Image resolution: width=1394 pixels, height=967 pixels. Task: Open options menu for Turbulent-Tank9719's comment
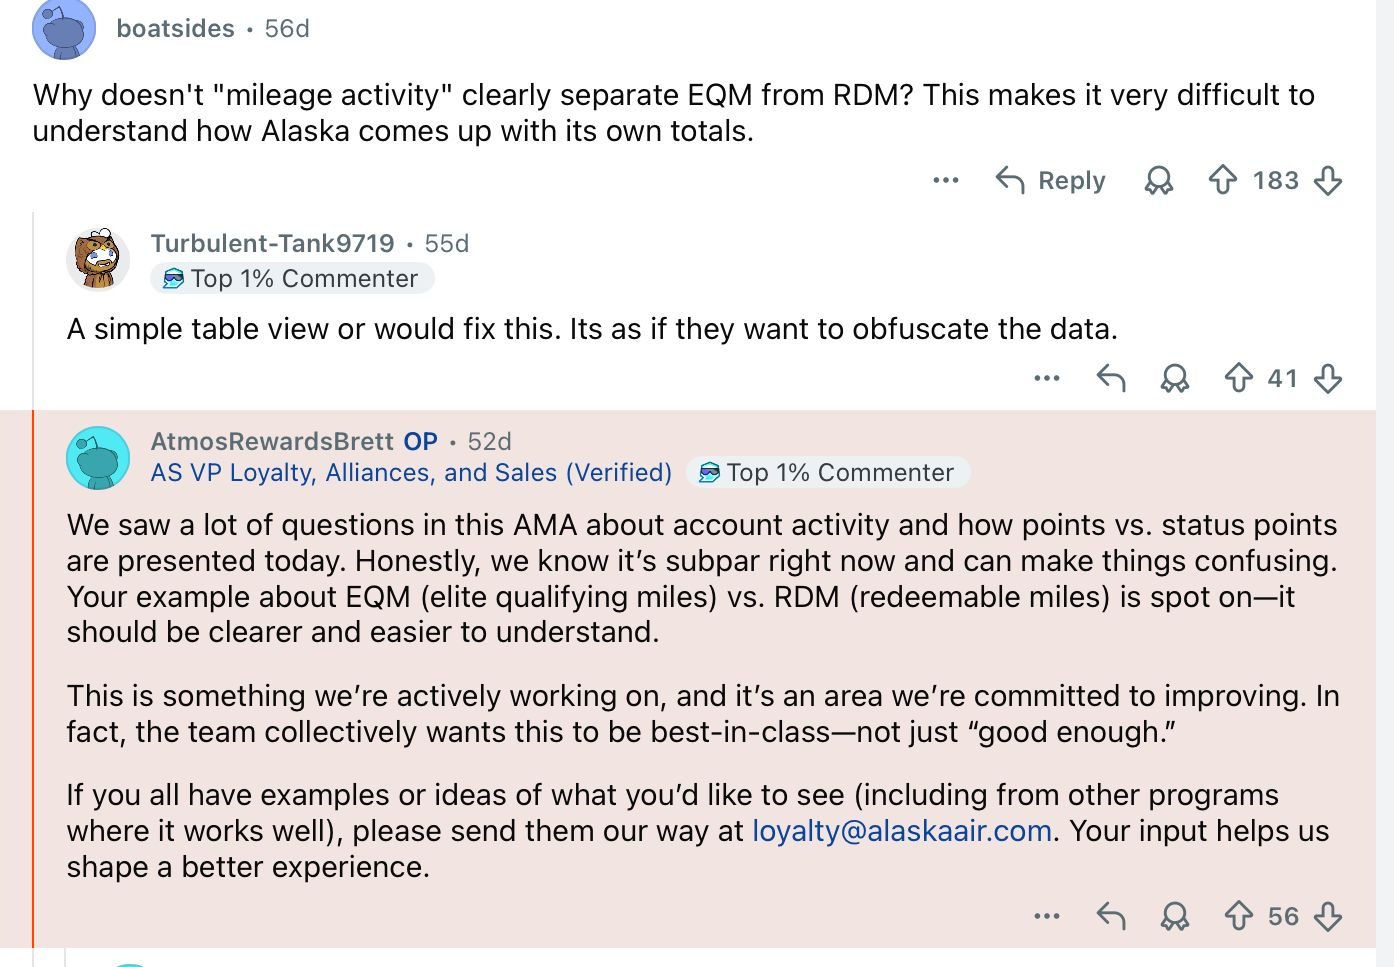1047,378
